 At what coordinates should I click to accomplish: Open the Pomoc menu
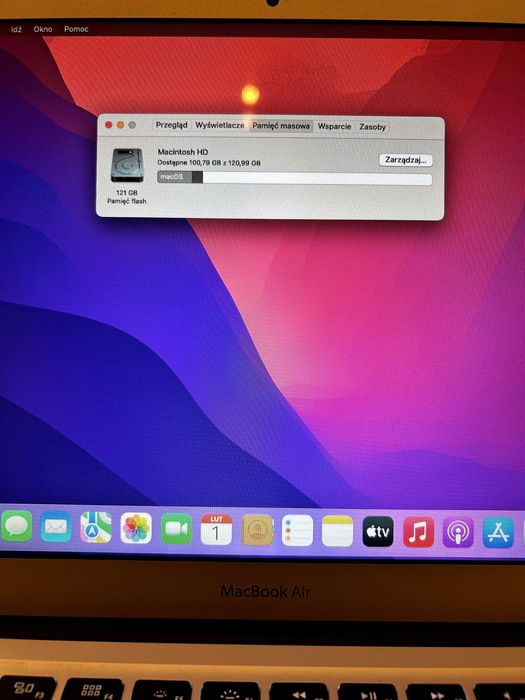point(76,29)
